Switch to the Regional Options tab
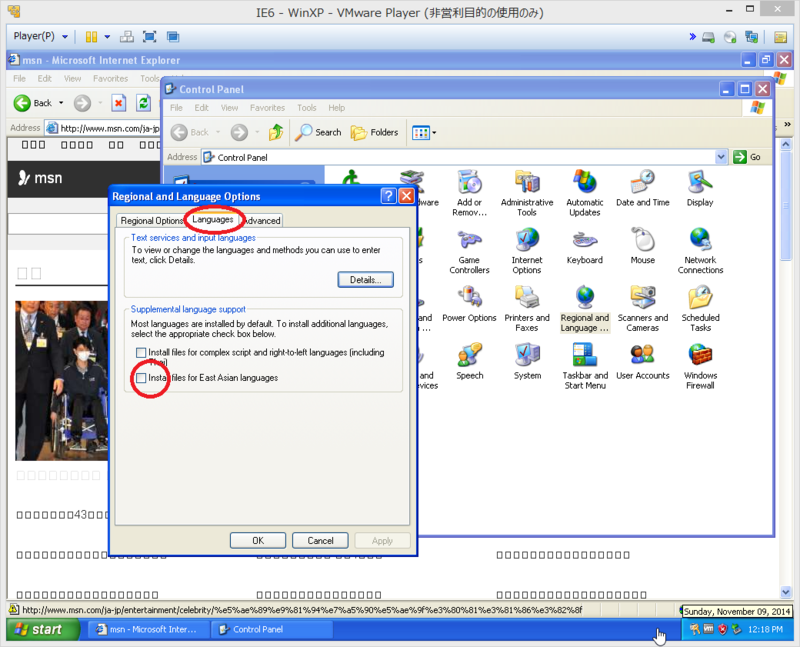Image resolution: width=800 pixels, height=647 pixels. pos(151,220)
